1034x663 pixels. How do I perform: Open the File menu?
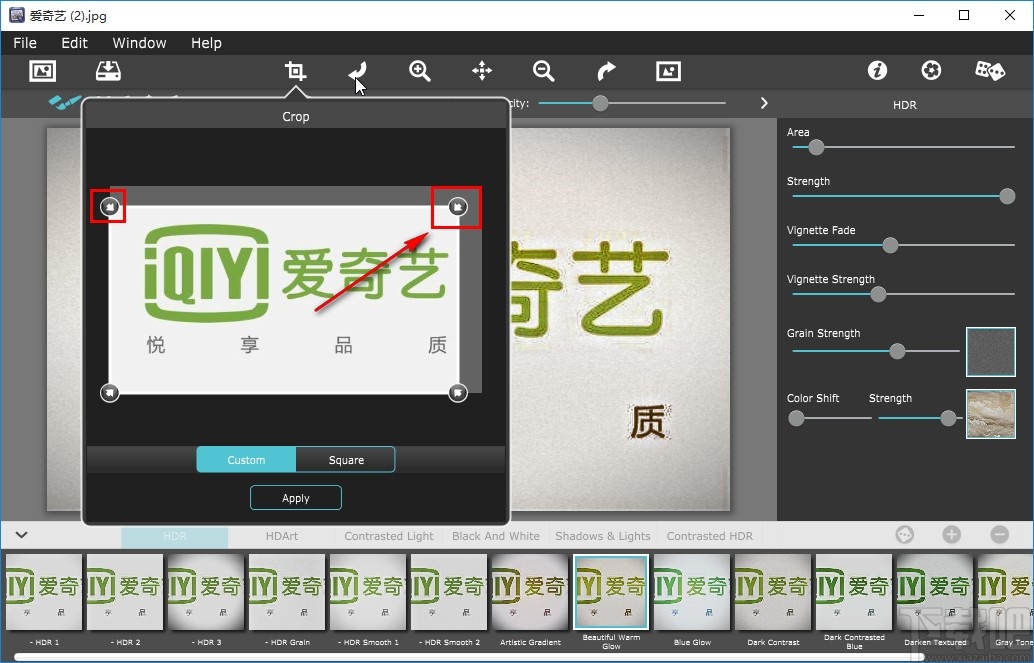(x=25, y=43)
